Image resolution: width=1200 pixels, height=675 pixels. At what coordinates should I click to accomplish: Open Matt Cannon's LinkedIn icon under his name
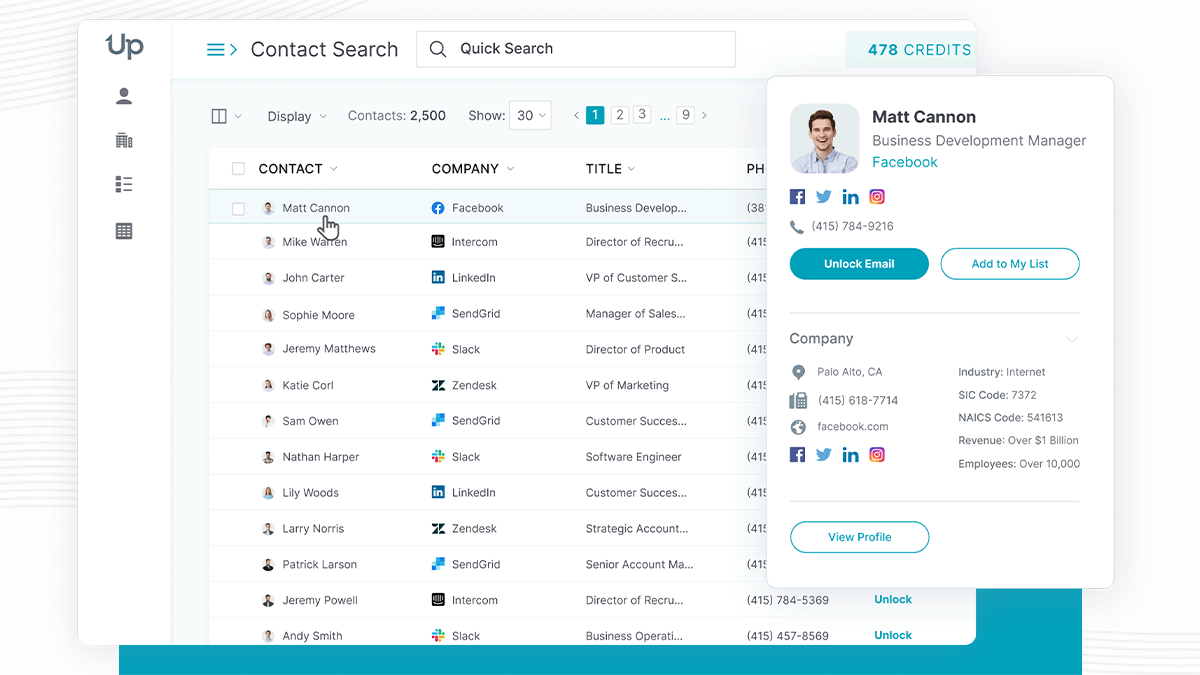(x=850, y=197)
